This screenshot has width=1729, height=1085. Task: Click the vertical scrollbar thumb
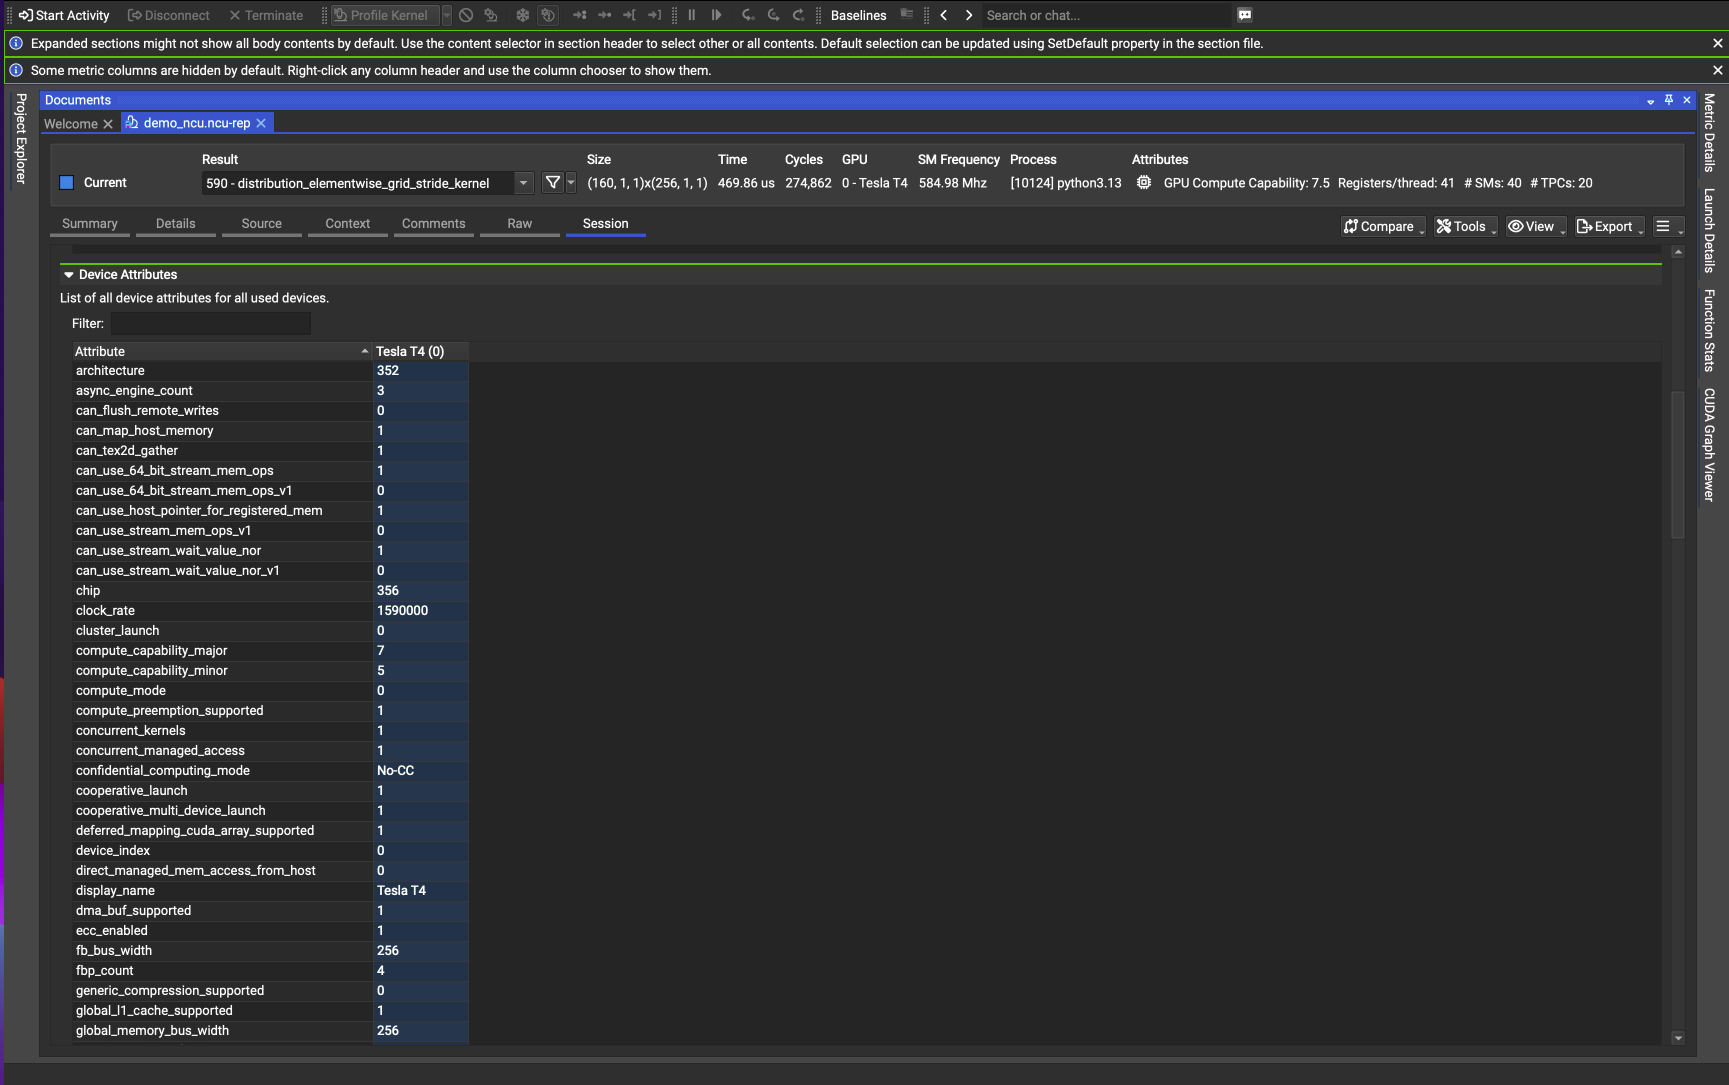coord(1677,465)
